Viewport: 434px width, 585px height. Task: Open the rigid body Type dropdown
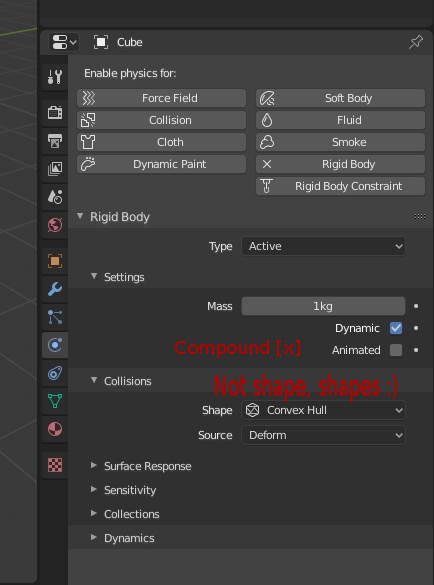[323, 246]
